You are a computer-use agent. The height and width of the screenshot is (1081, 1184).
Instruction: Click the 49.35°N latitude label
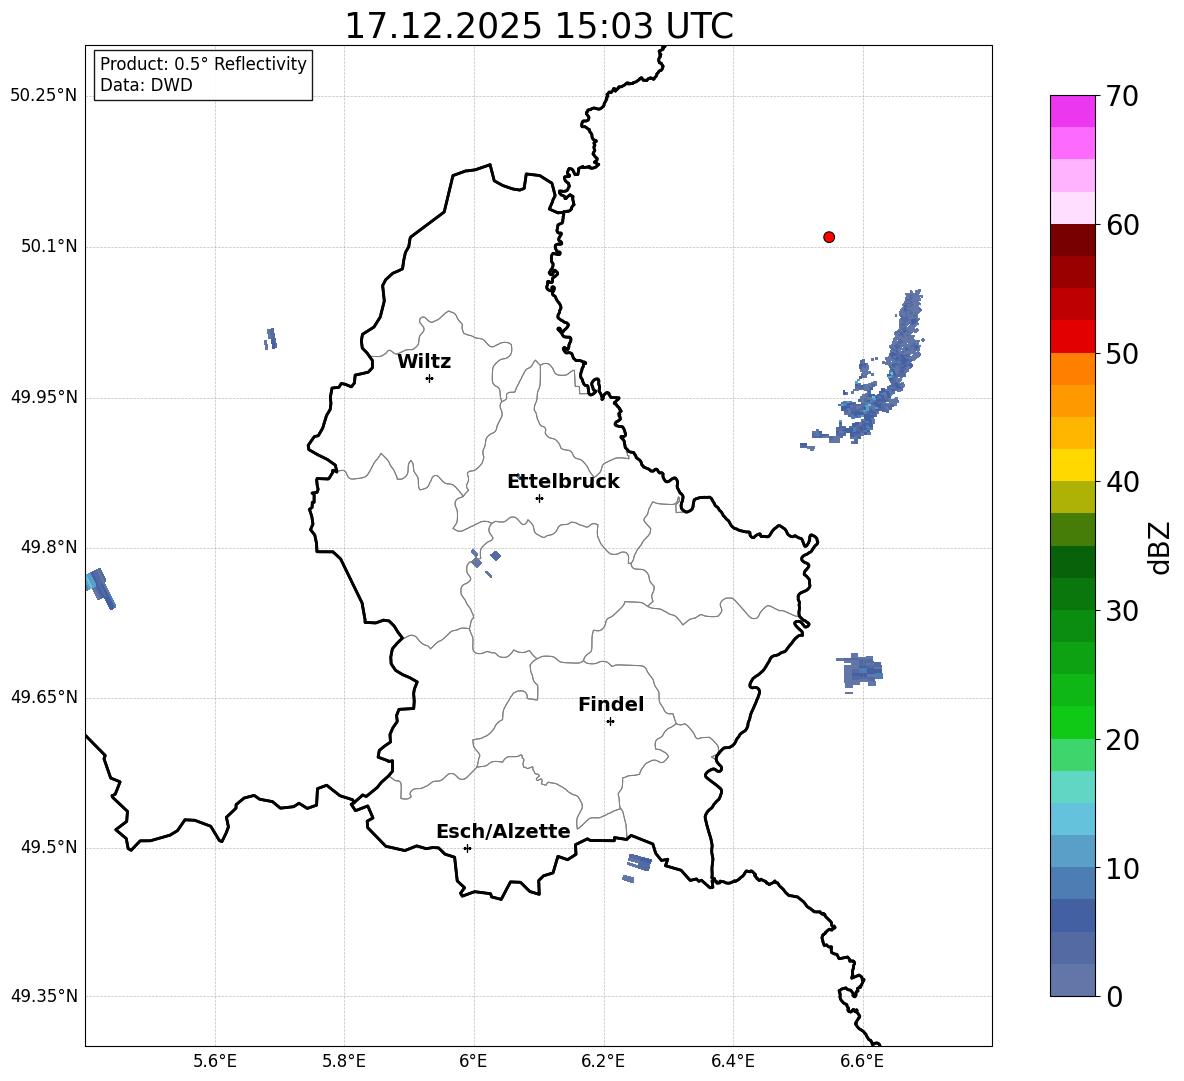click(44, 996)
